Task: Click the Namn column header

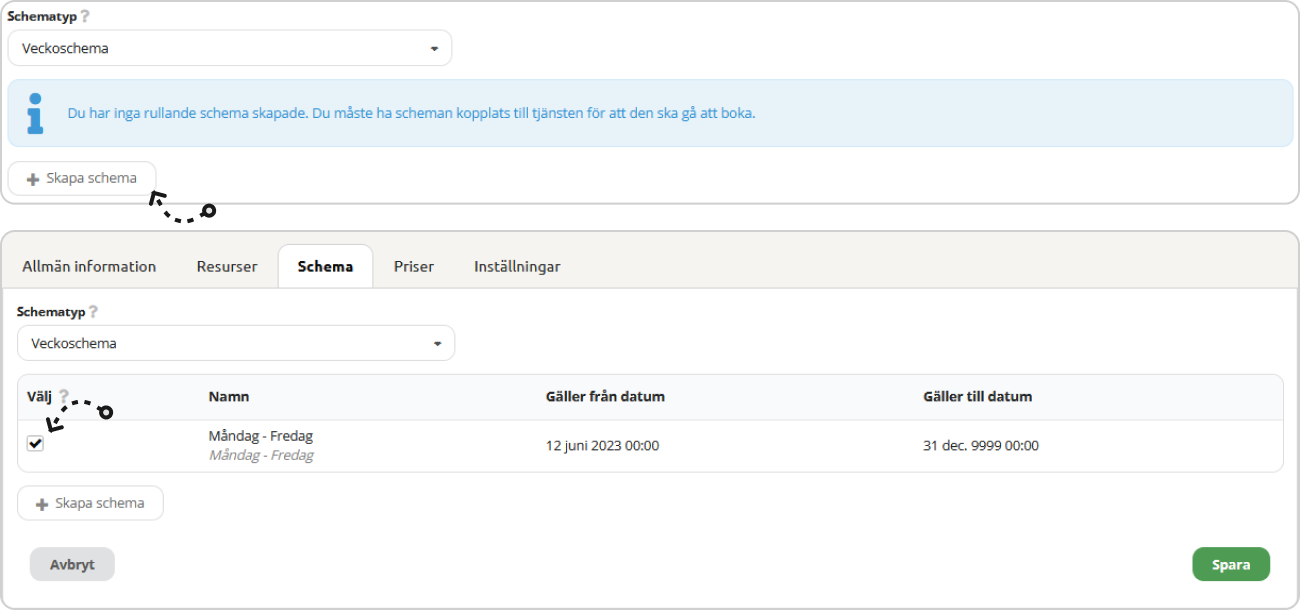Action: pos(229,397)
